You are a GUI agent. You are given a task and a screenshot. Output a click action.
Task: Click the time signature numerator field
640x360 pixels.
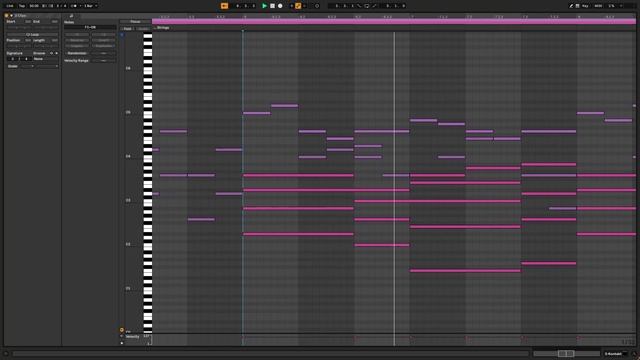tap(58, 6)
